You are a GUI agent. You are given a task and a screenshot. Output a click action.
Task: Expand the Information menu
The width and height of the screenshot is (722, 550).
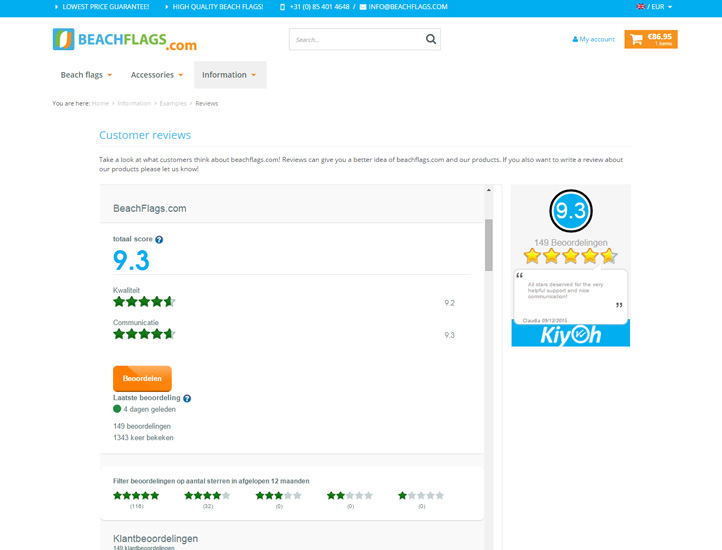230,75
